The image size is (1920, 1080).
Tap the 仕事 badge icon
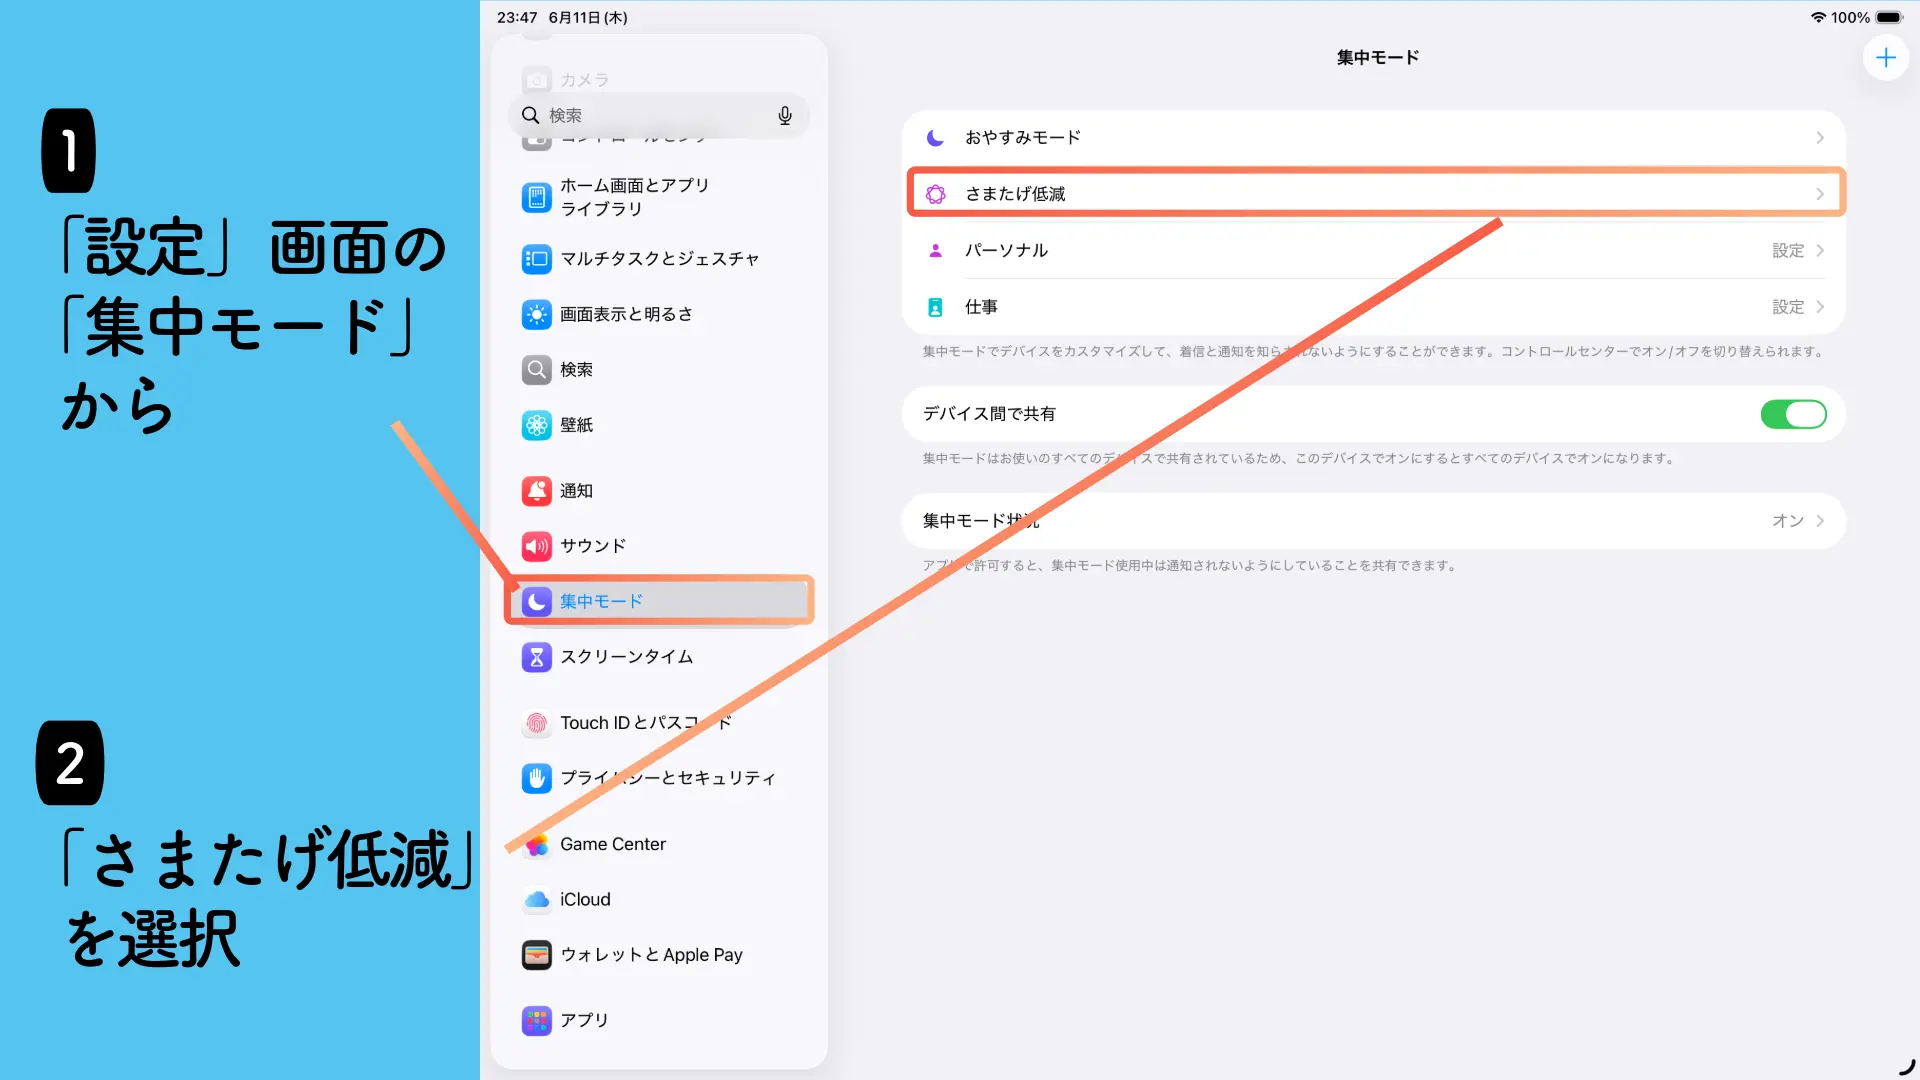point(935,308)
